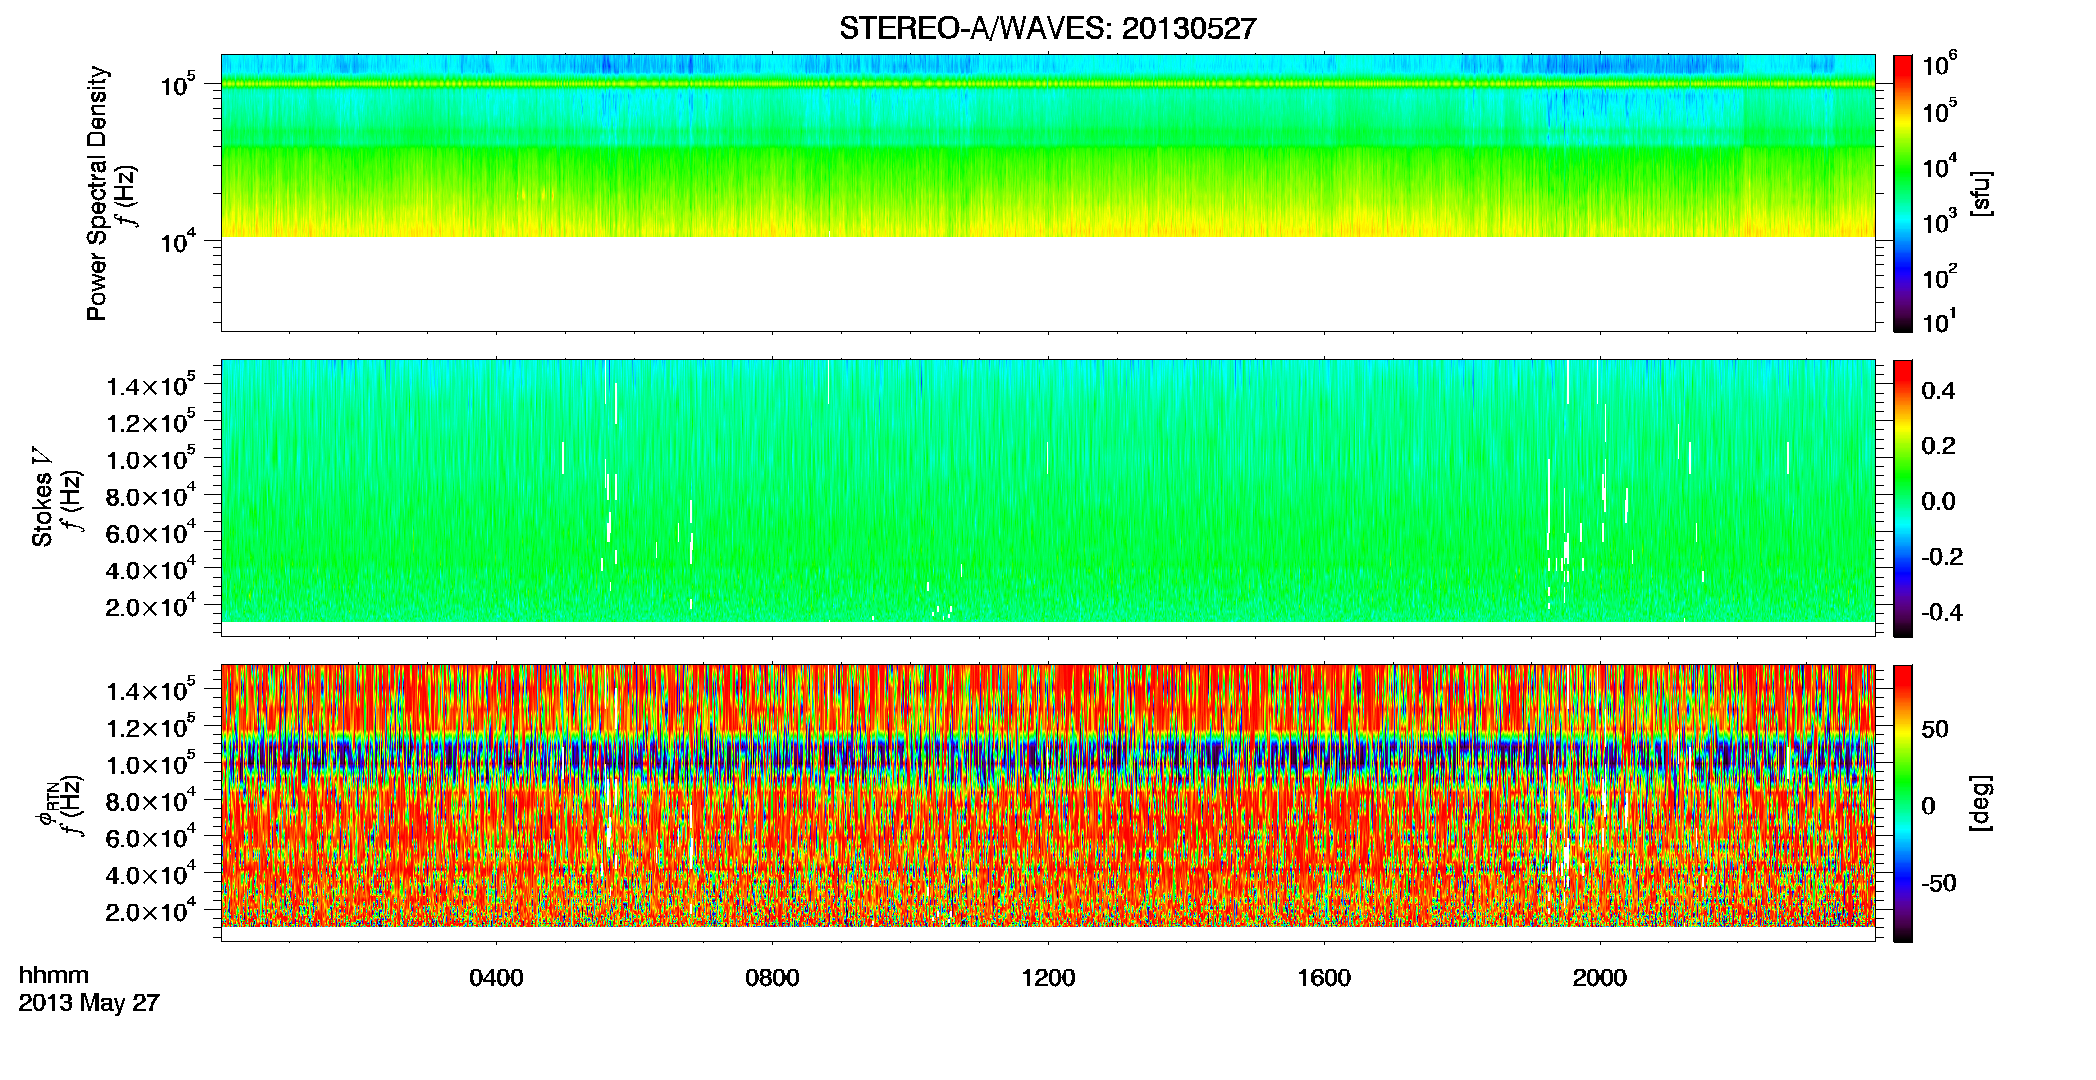Click the 1200 time tick label
Image resolution: width=2096 pixels, height=1080 pixels.
pyautogui.click(x=1048, y=978)
